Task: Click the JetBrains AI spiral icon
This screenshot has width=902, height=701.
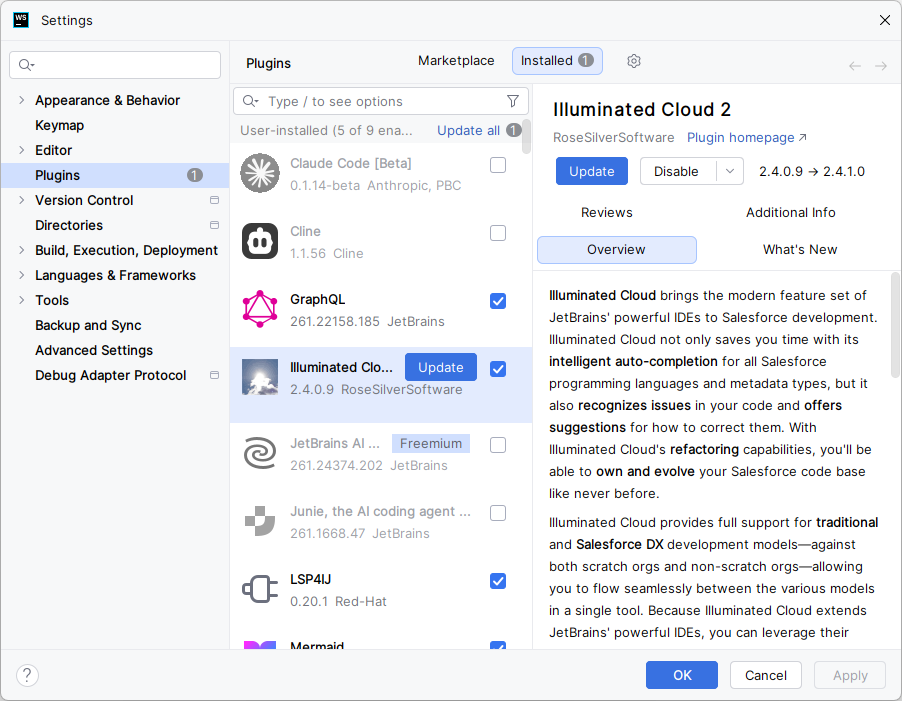Action: tap(260, 453)
